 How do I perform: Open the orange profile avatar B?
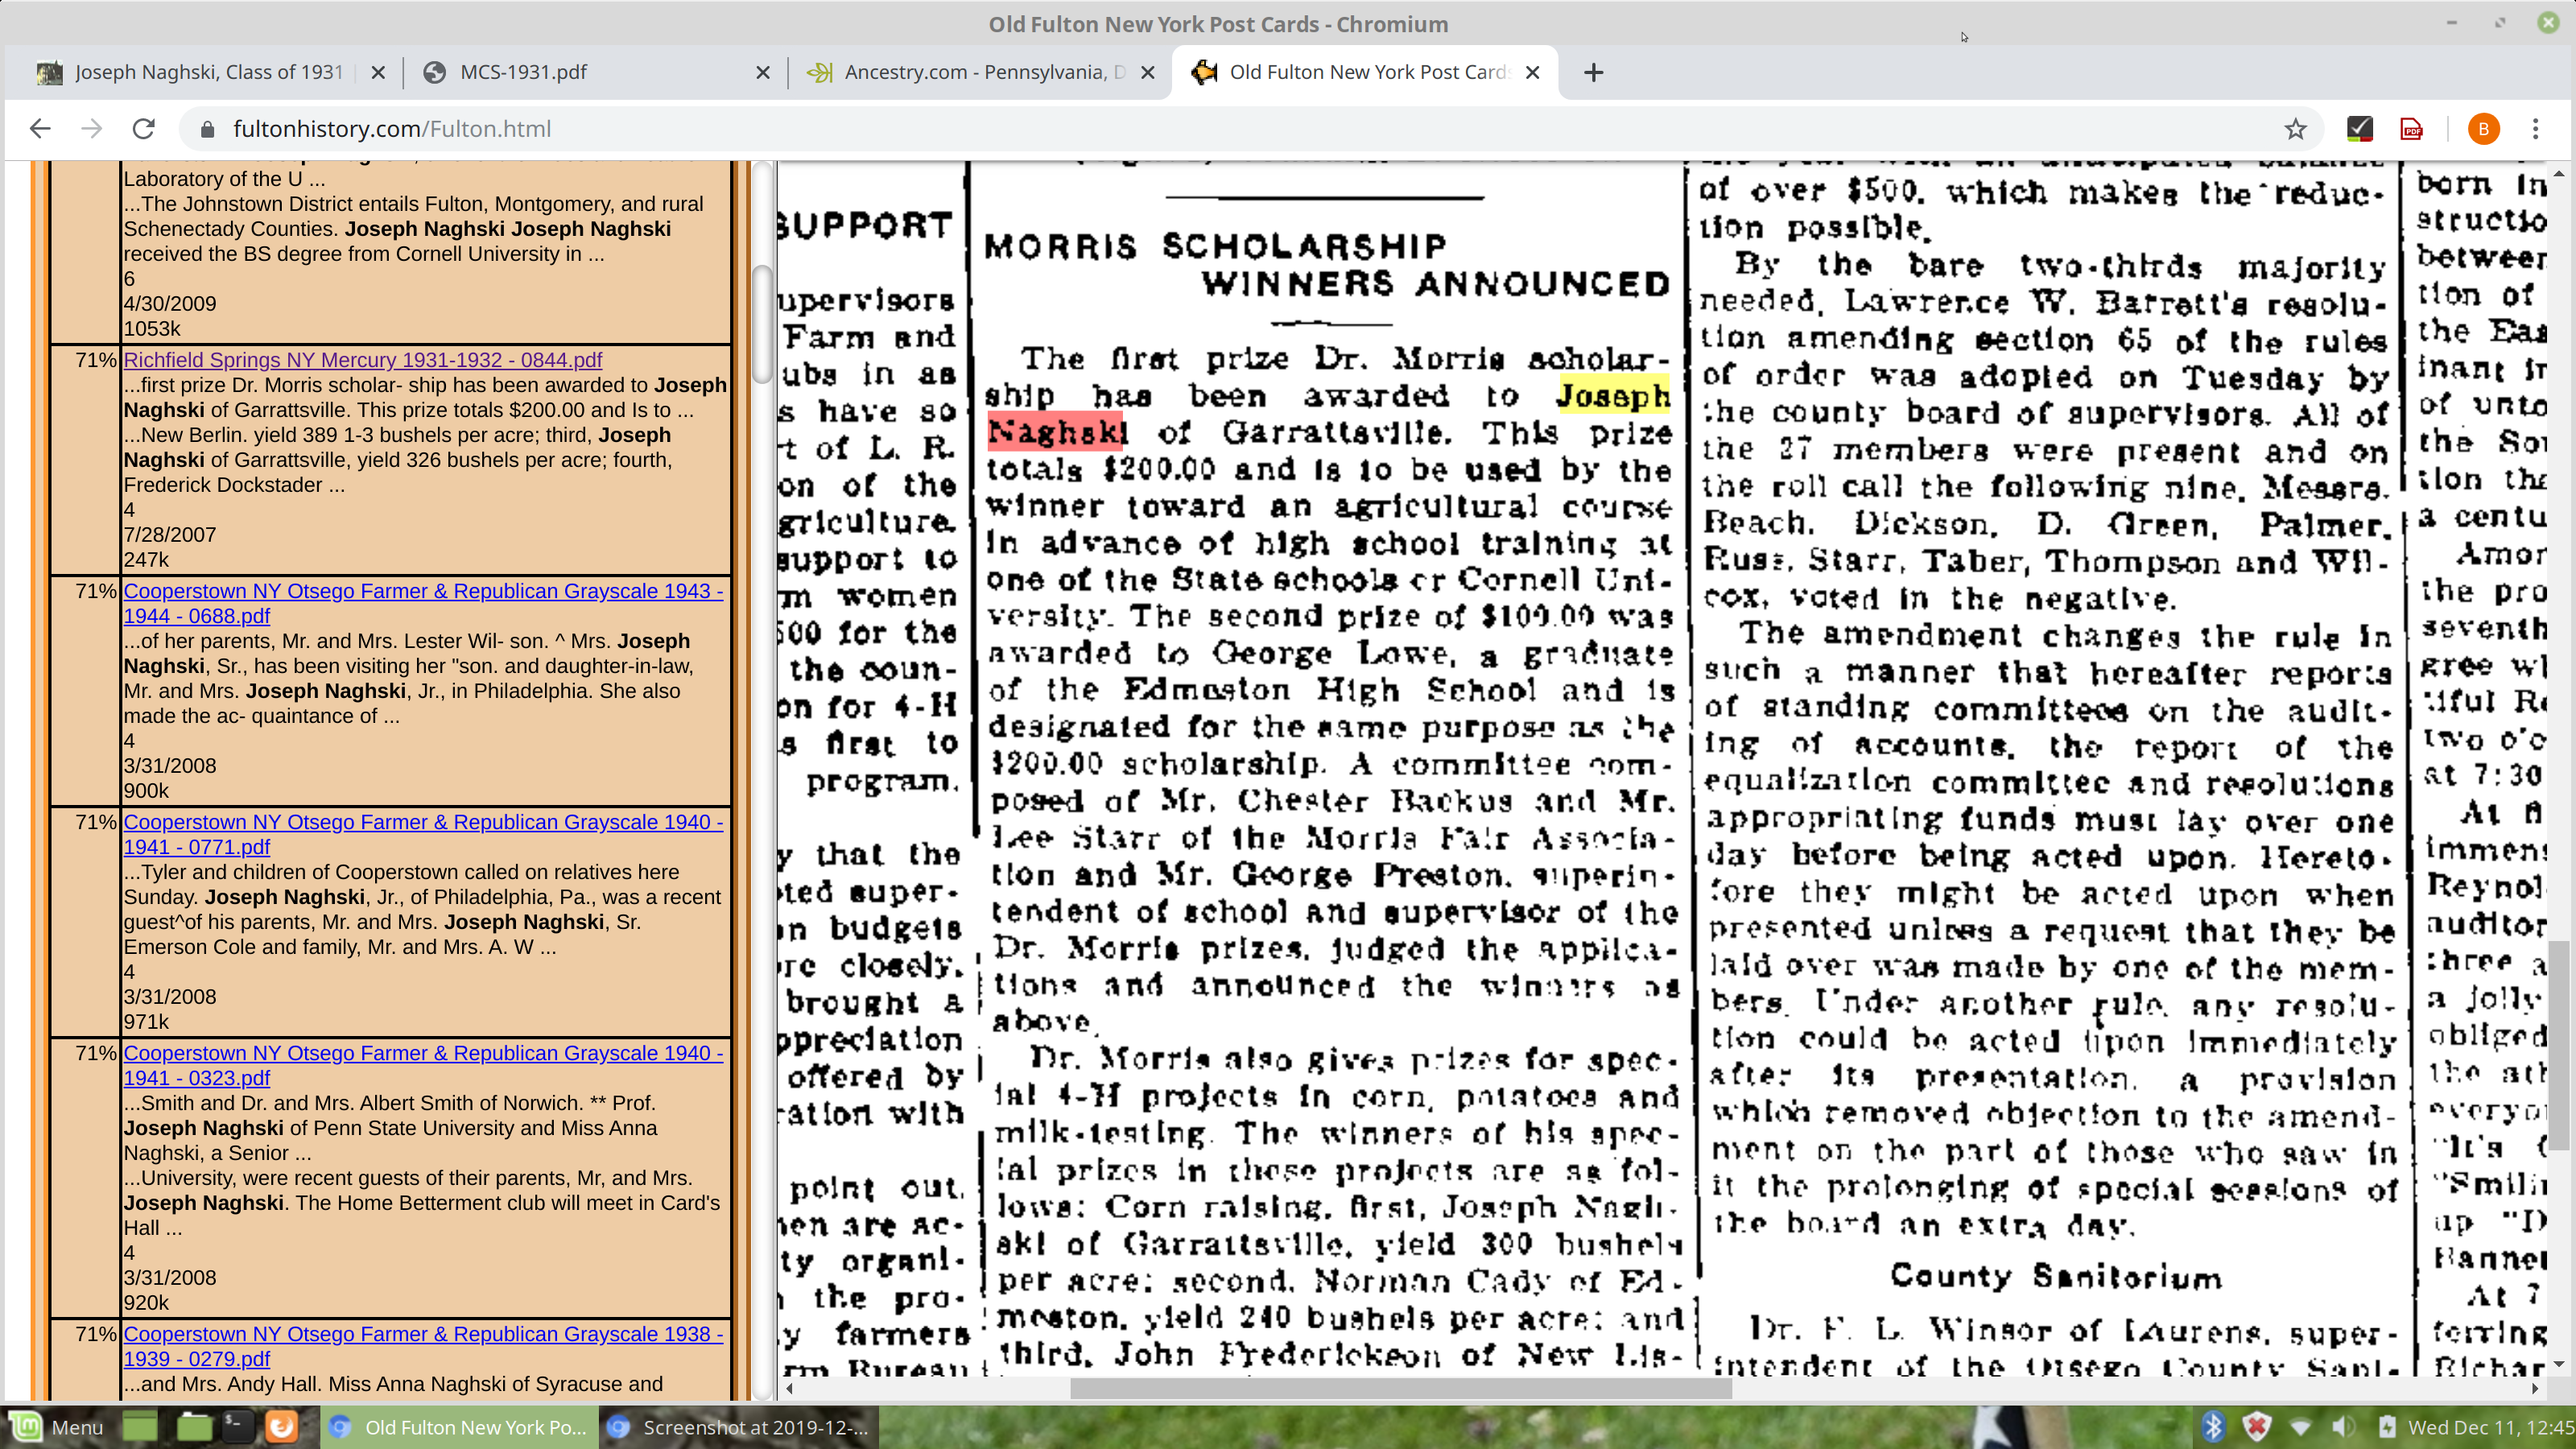2484,129
